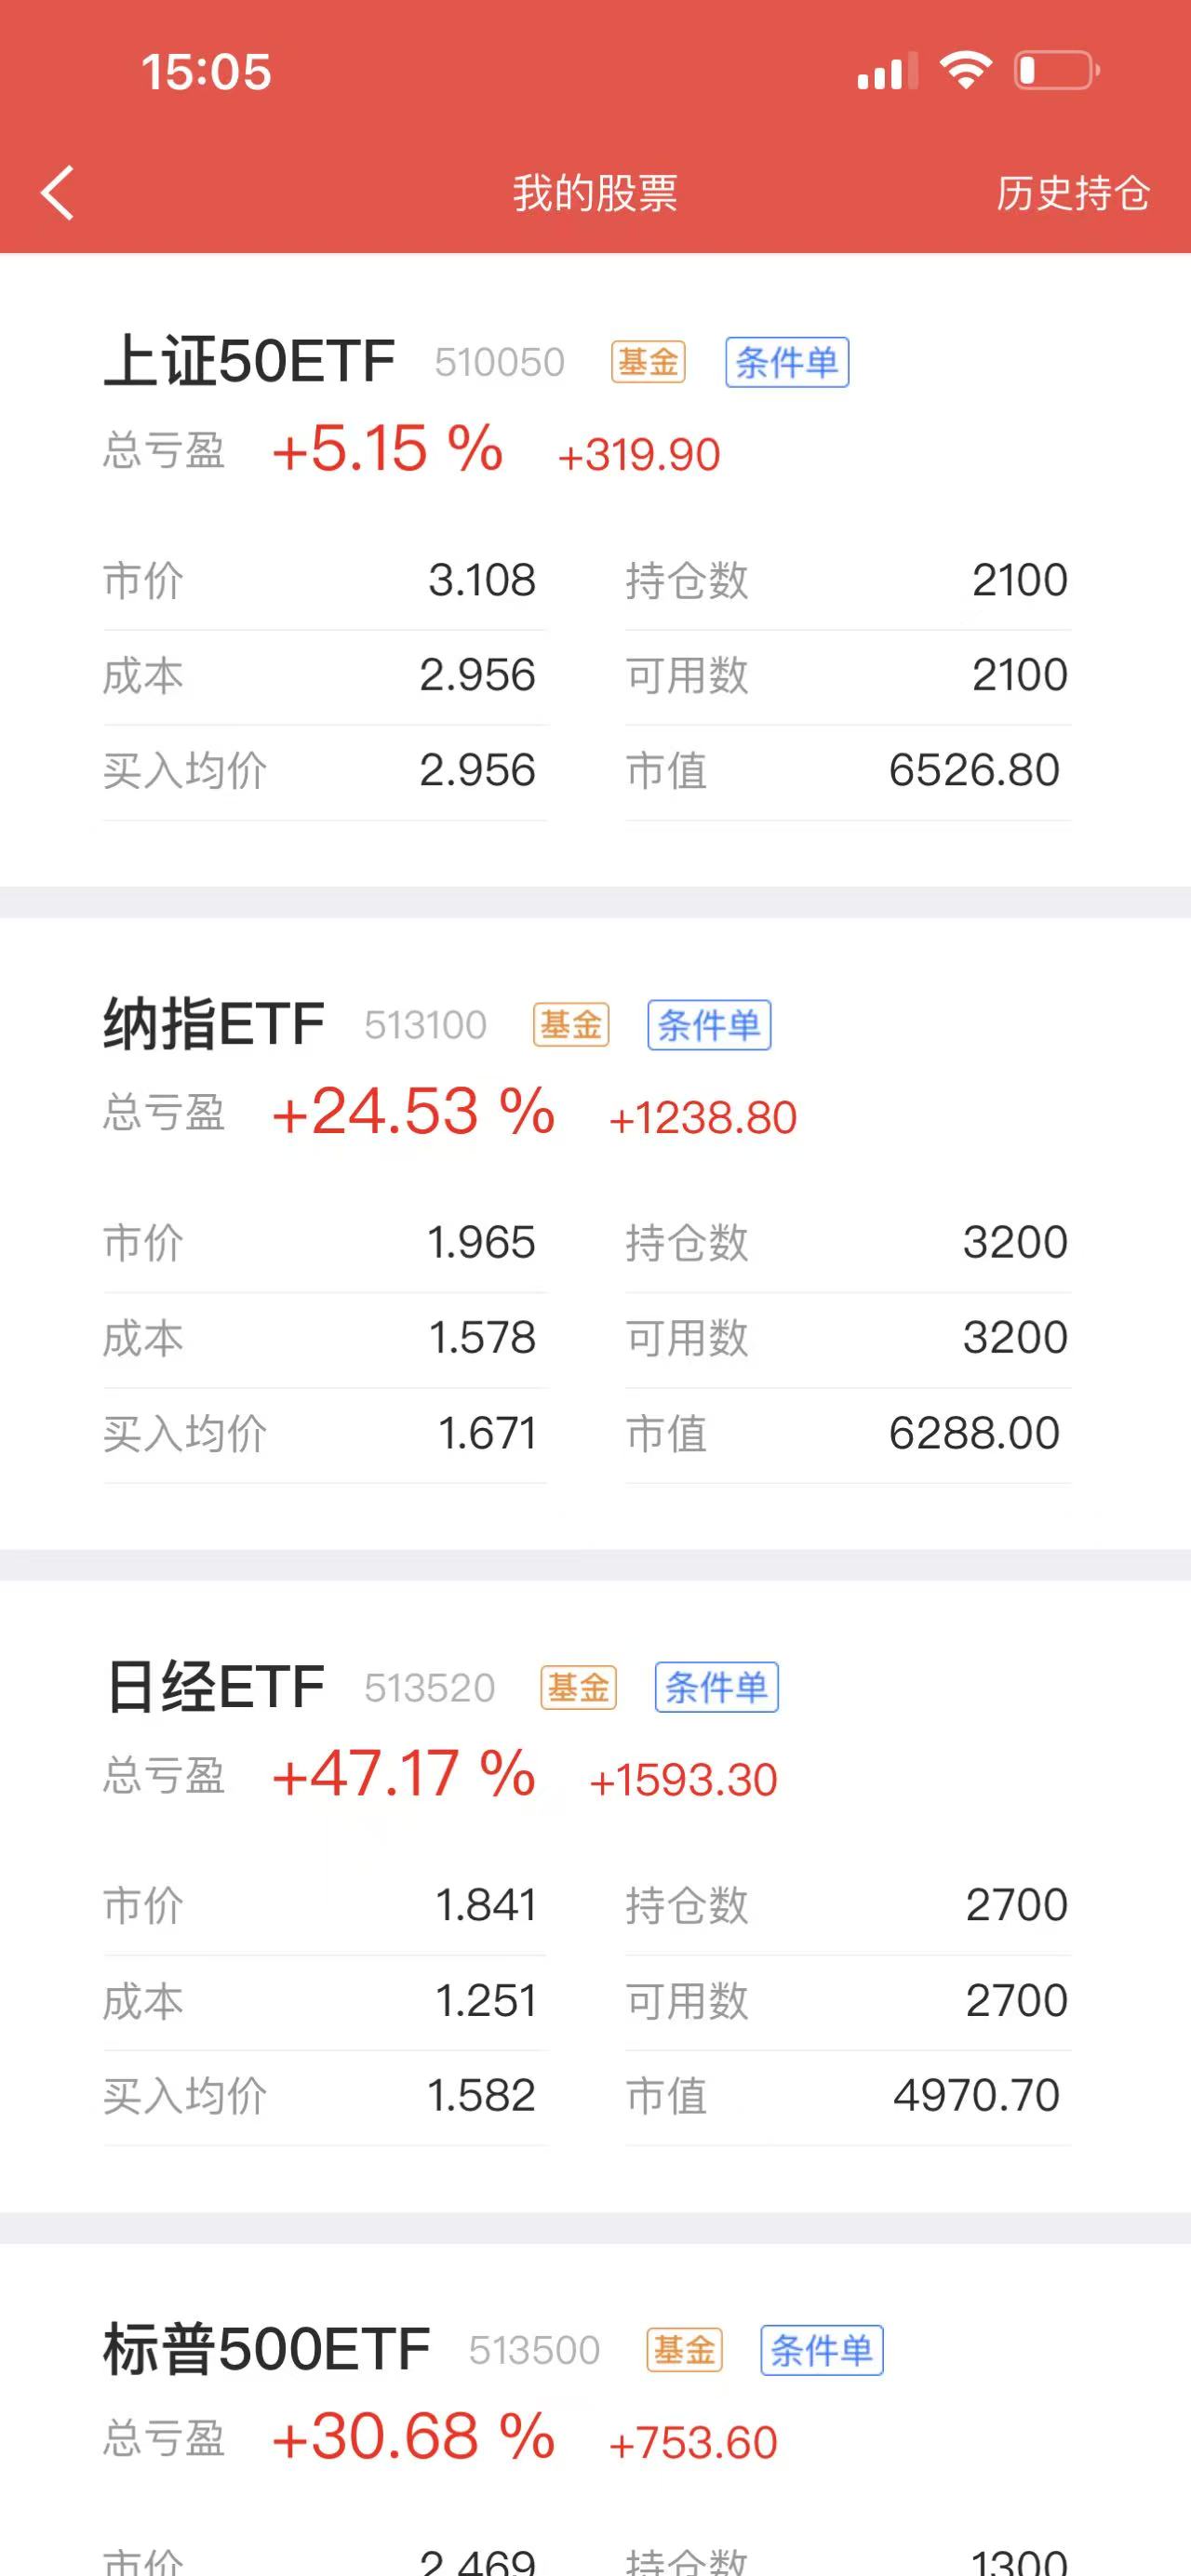Tap 日经ETF market value 4970.70
The height and width of the screenshot is (2576, 1191).
[976, 2095]
